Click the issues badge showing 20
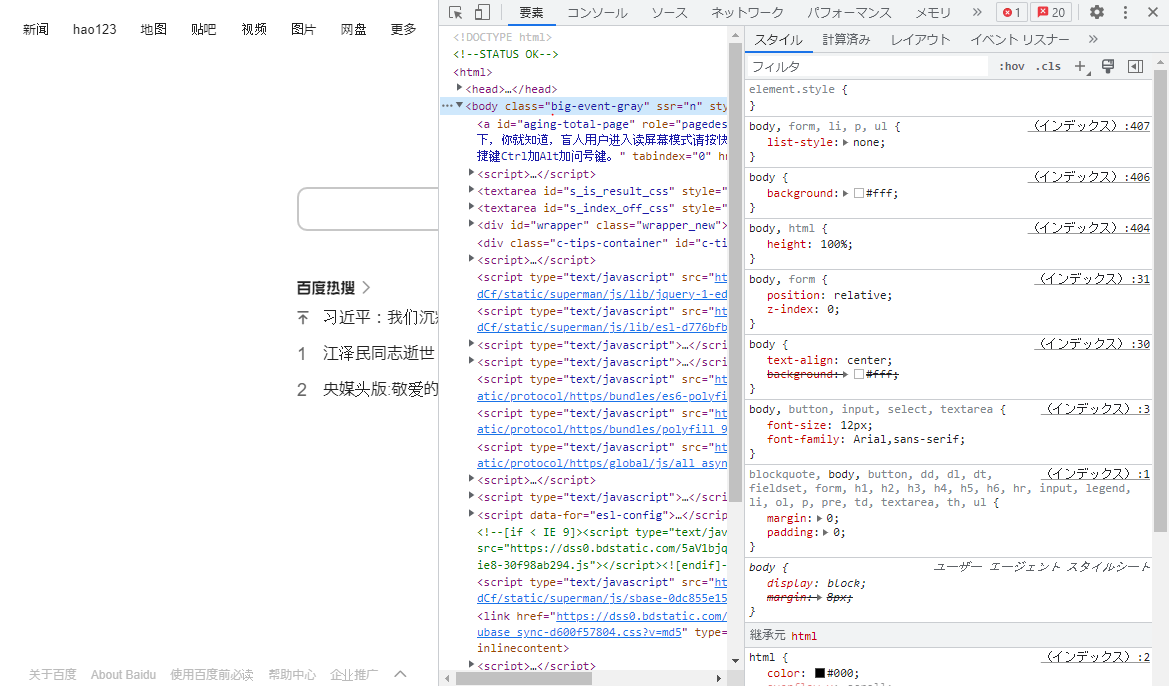1169x686 pixels. (1051, 13)
